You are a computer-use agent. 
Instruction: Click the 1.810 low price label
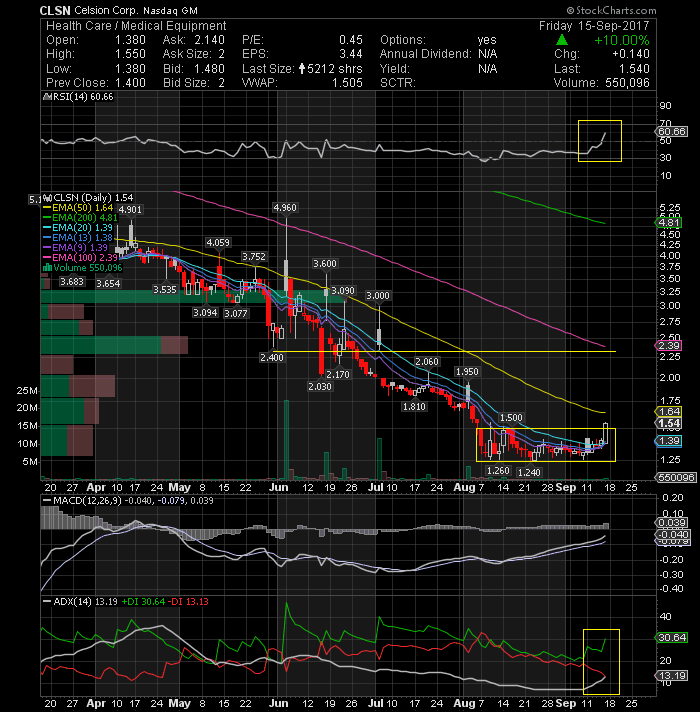pos(414,406)
